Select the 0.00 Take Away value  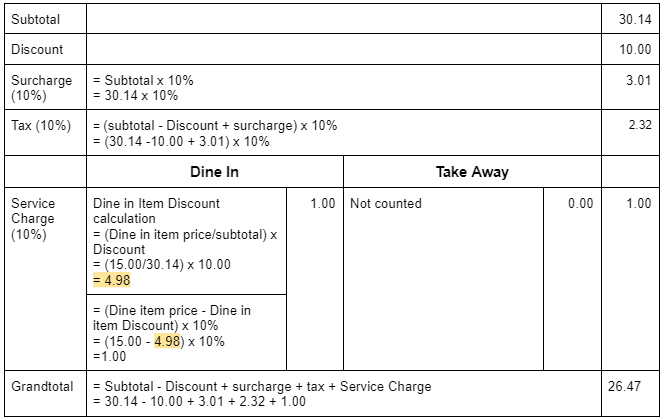pyautogui.click(x=580, y=203)
